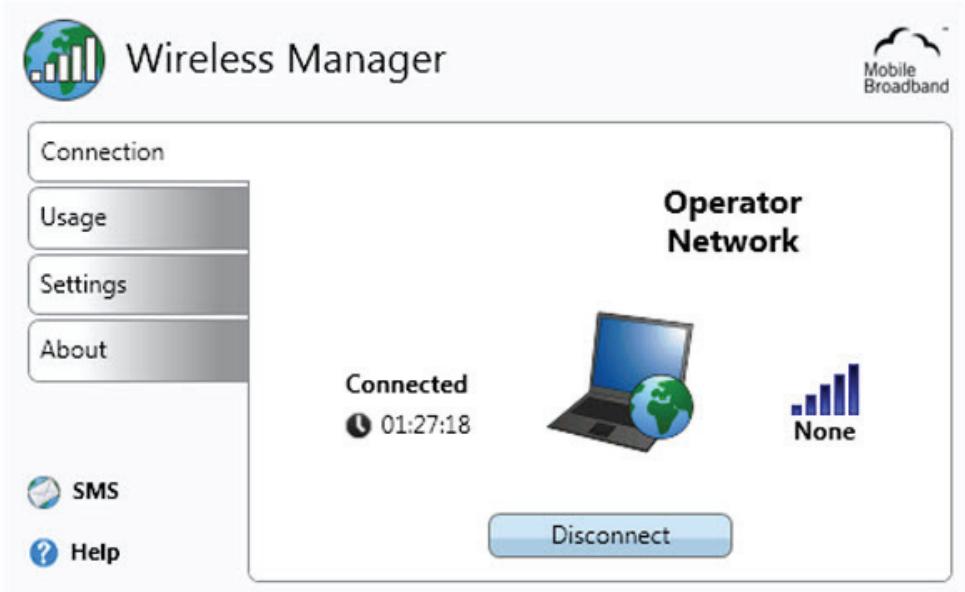Click the clock icon beside connection timer

tap(358, 425)
